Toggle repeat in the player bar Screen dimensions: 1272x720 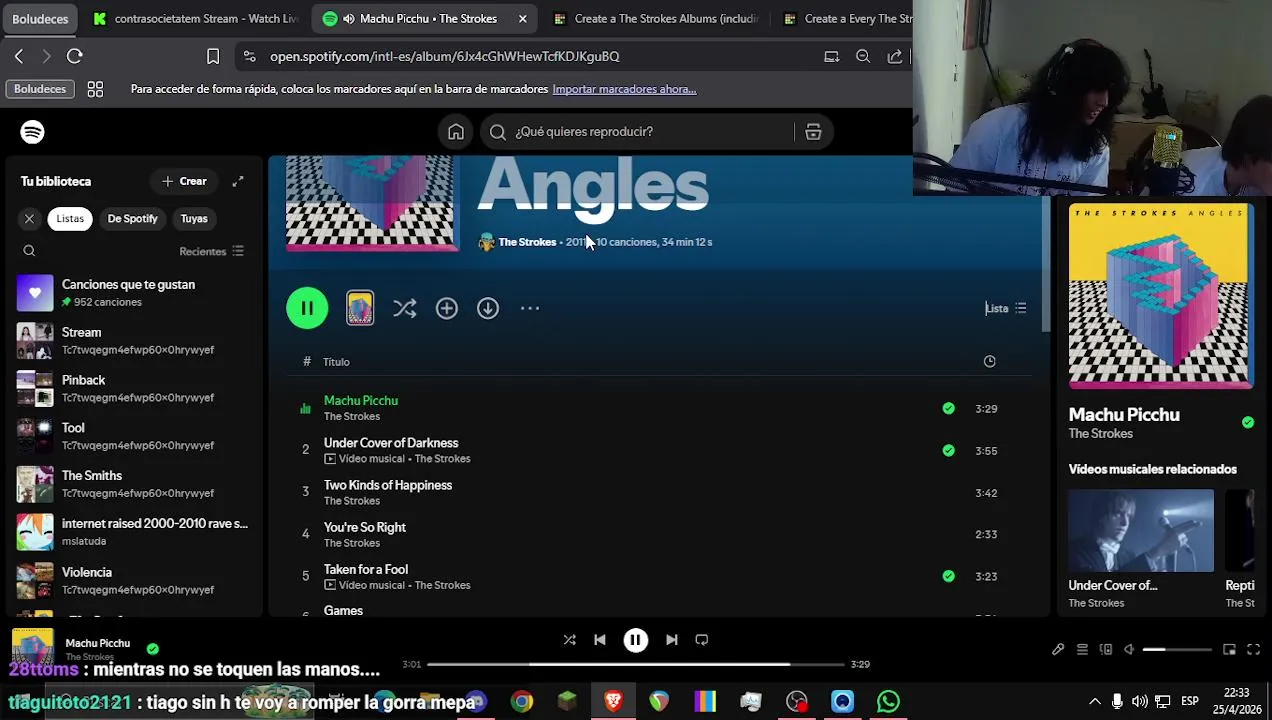[702, 640]
